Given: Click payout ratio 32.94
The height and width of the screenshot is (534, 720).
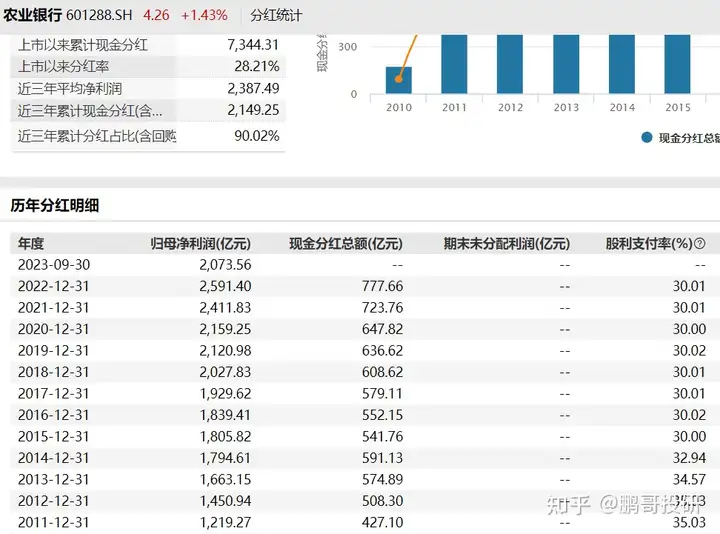Looking at the screenshot, I should (689, 458).
